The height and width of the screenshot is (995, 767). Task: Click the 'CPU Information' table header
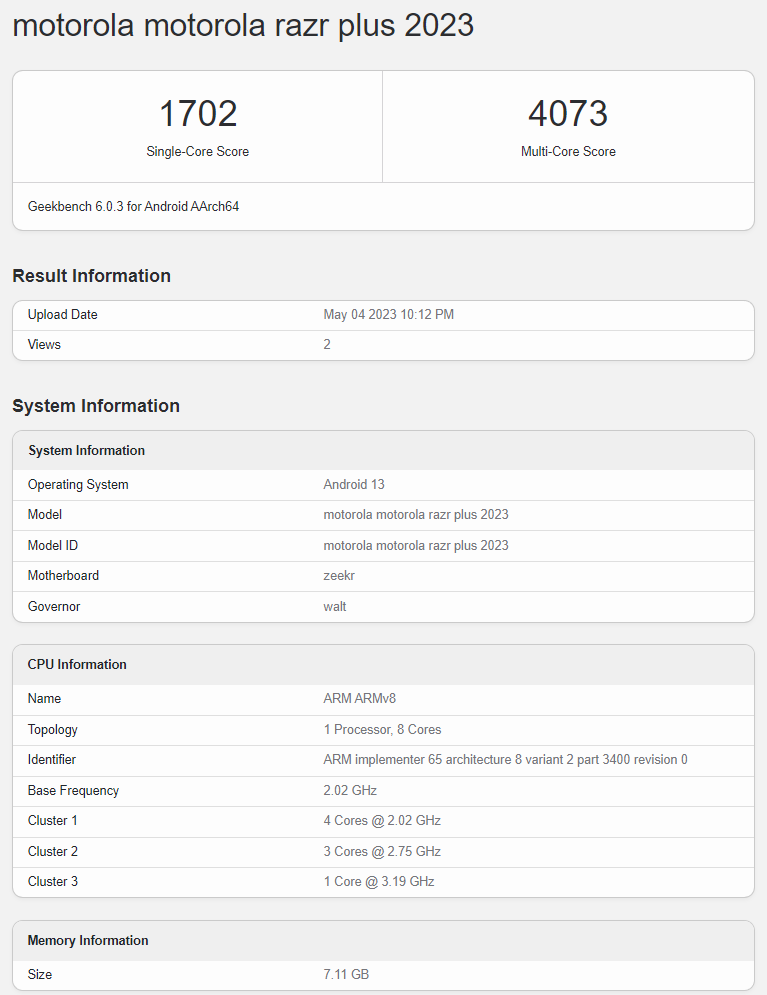pos(77,665)
